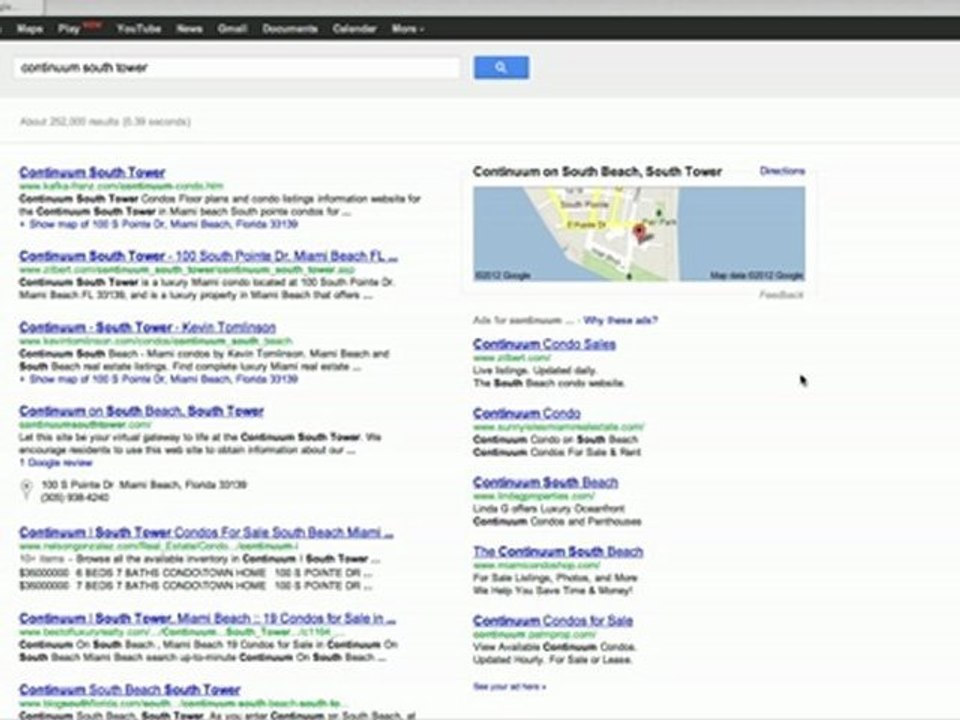Click the grey location pin beside 100 S Pointe Dr
Screen dimensions: 960x720
26,489
